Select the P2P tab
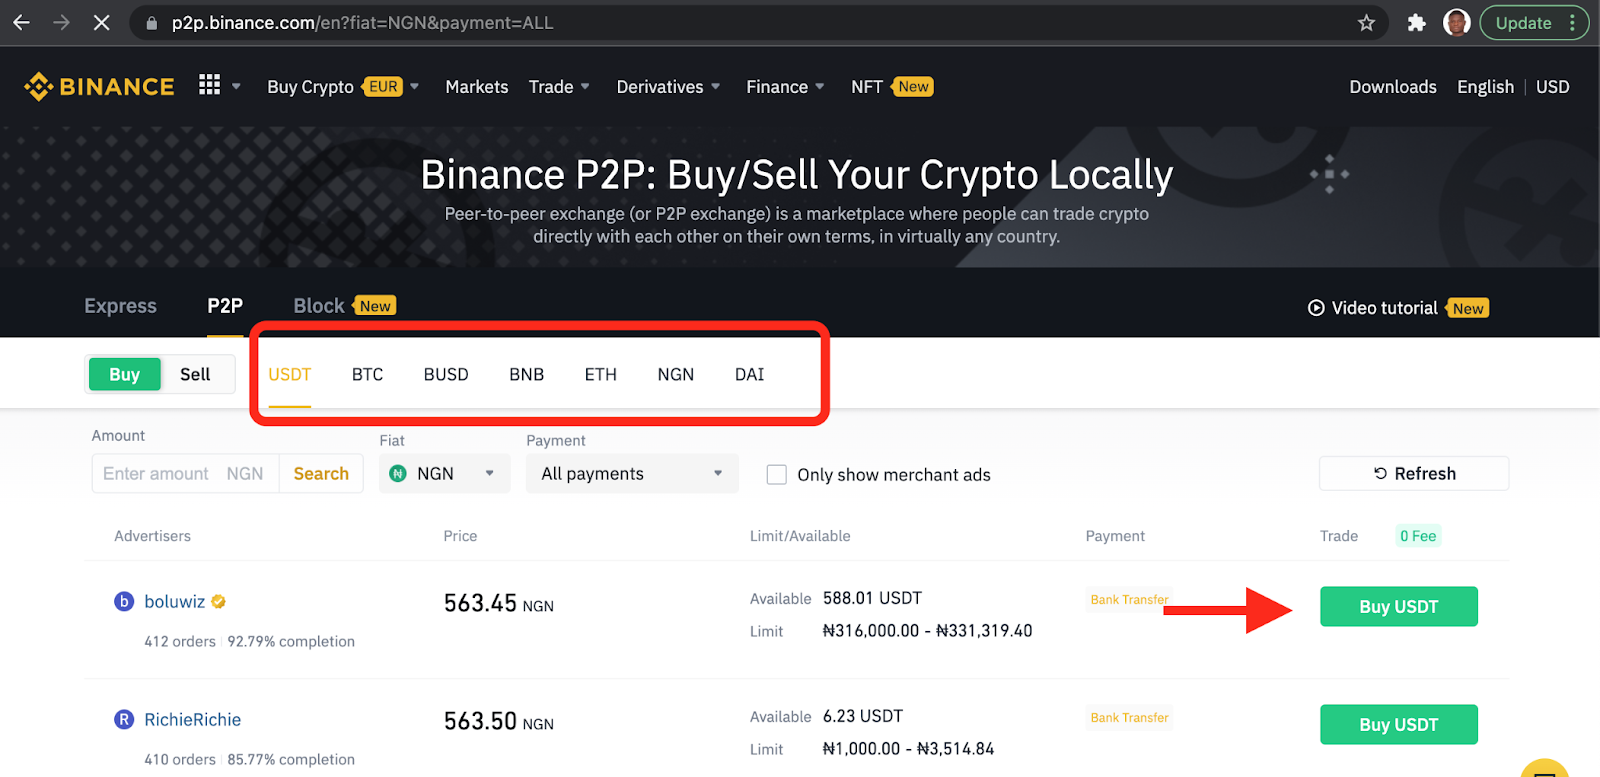The image size is (1600, 777). pos(225,306)
